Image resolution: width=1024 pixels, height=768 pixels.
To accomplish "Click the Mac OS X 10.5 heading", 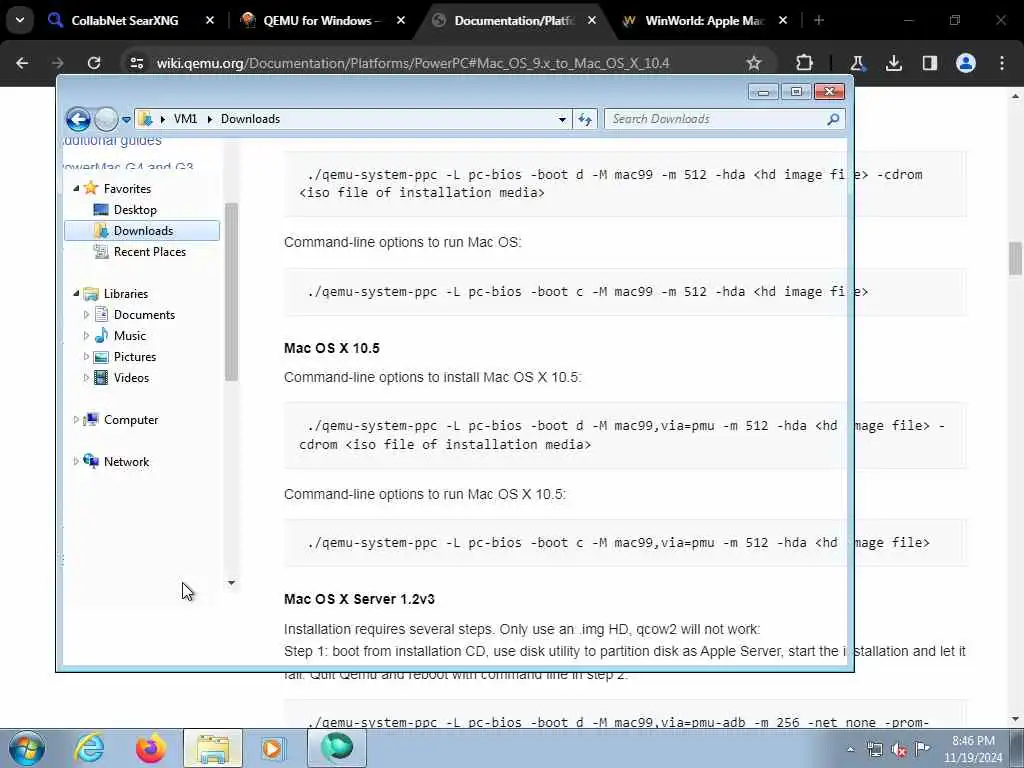I will point(332,348).
